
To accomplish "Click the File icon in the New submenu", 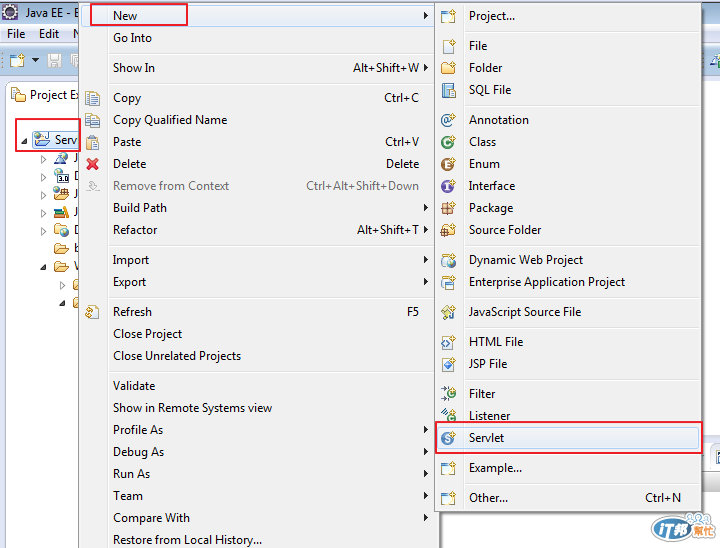I will pyautogui.click(x=448, y=46).
